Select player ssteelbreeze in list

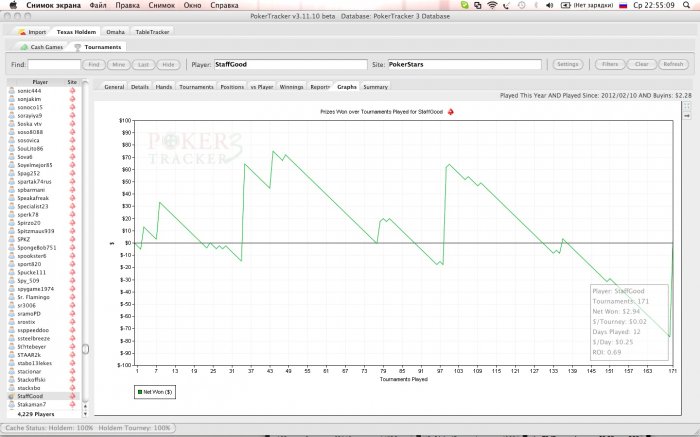pyautogui.click(x=33, y=338)
